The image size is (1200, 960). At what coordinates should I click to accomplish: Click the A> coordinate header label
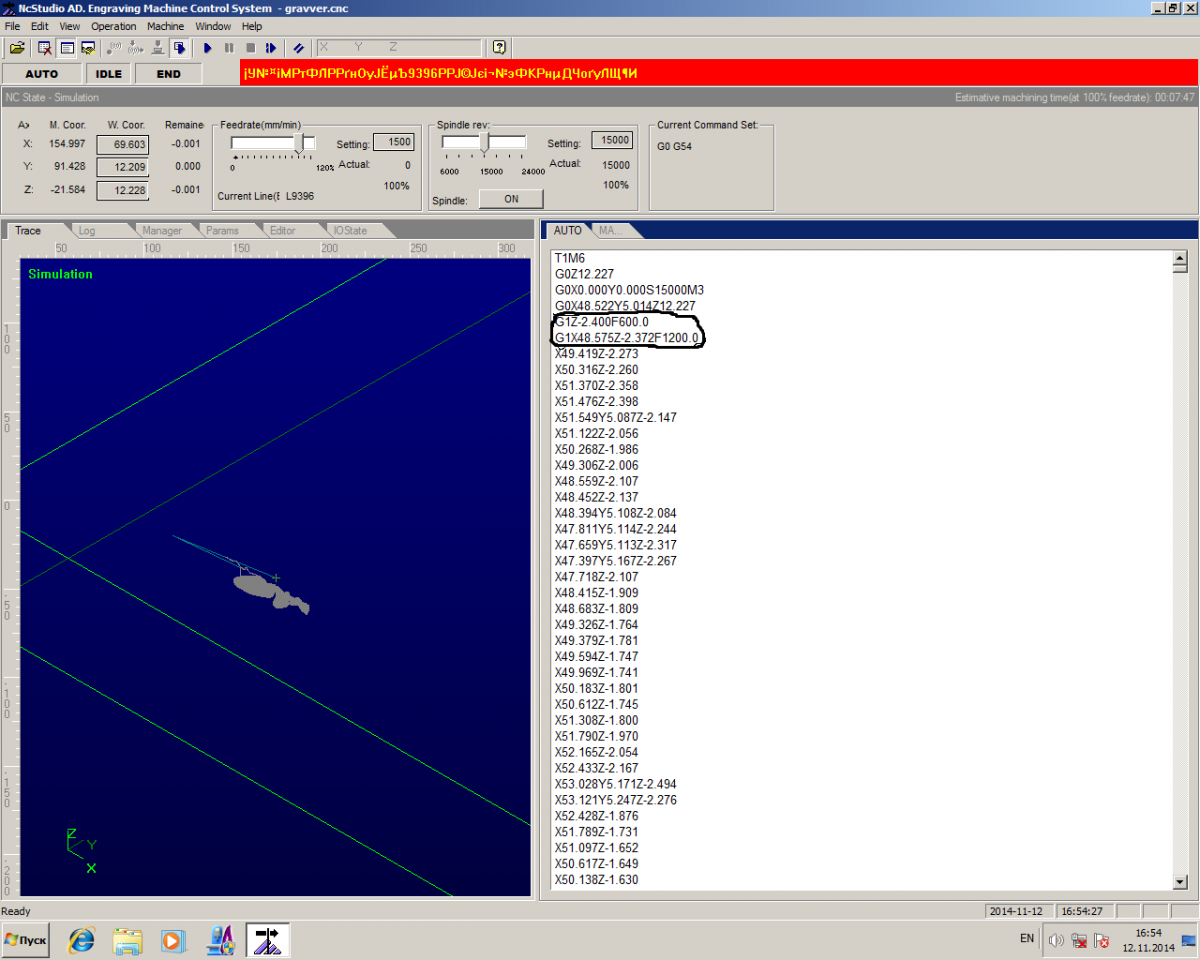(x=23, y=124)
